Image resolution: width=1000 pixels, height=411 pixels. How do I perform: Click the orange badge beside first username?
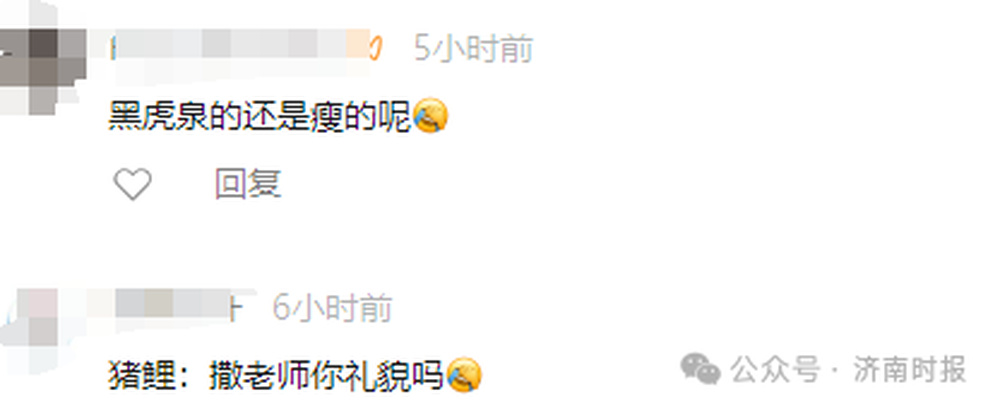(x=376, y=48)
